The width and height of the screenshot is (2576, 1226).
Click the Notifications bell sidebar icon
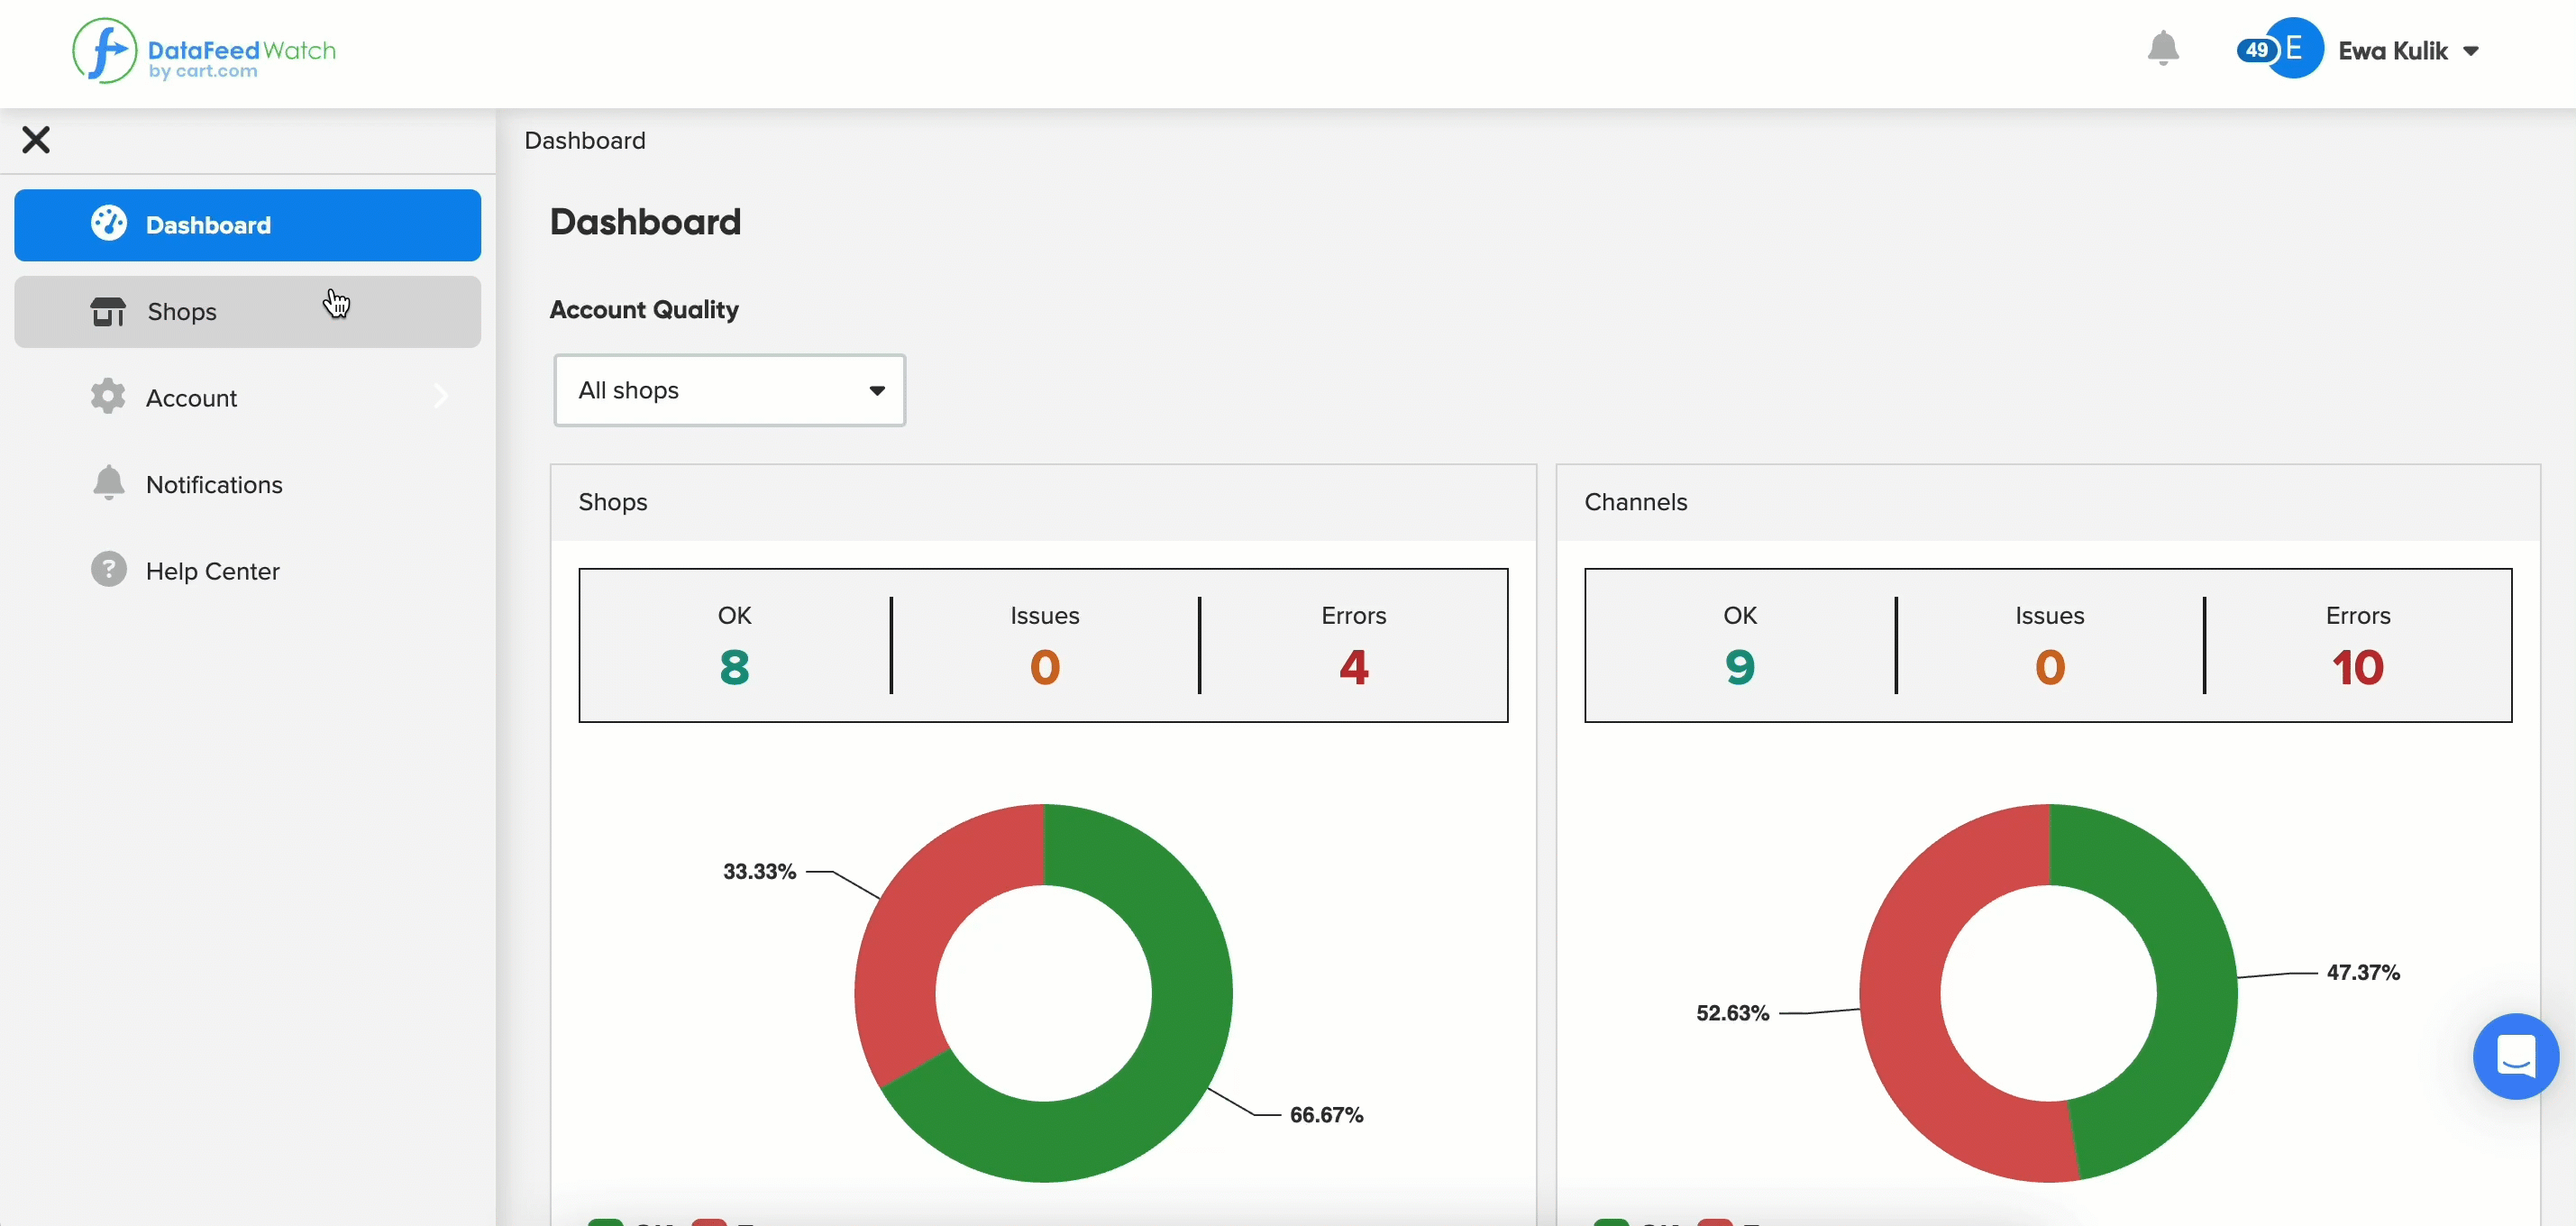tap(108, 483)
